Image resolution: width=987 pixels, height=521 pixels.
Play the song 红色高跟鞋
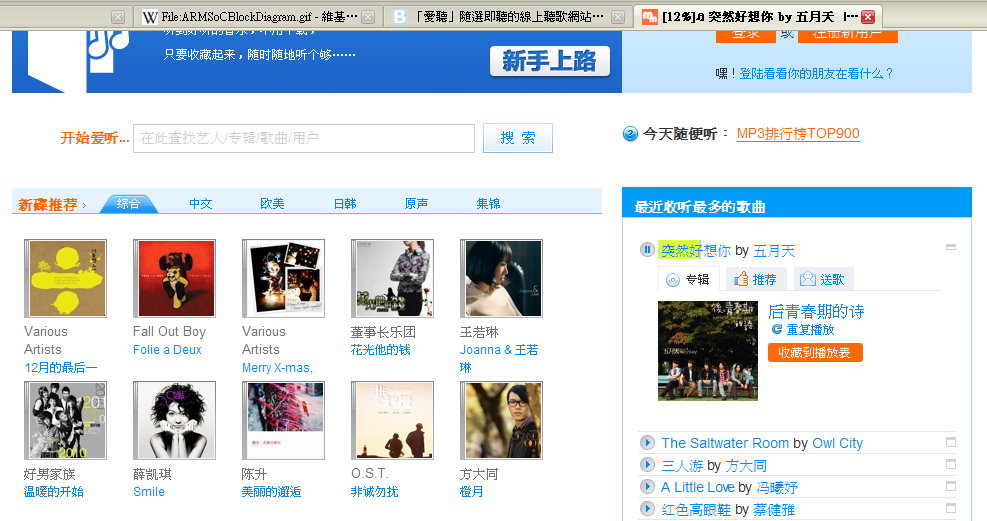coord(646,508)
